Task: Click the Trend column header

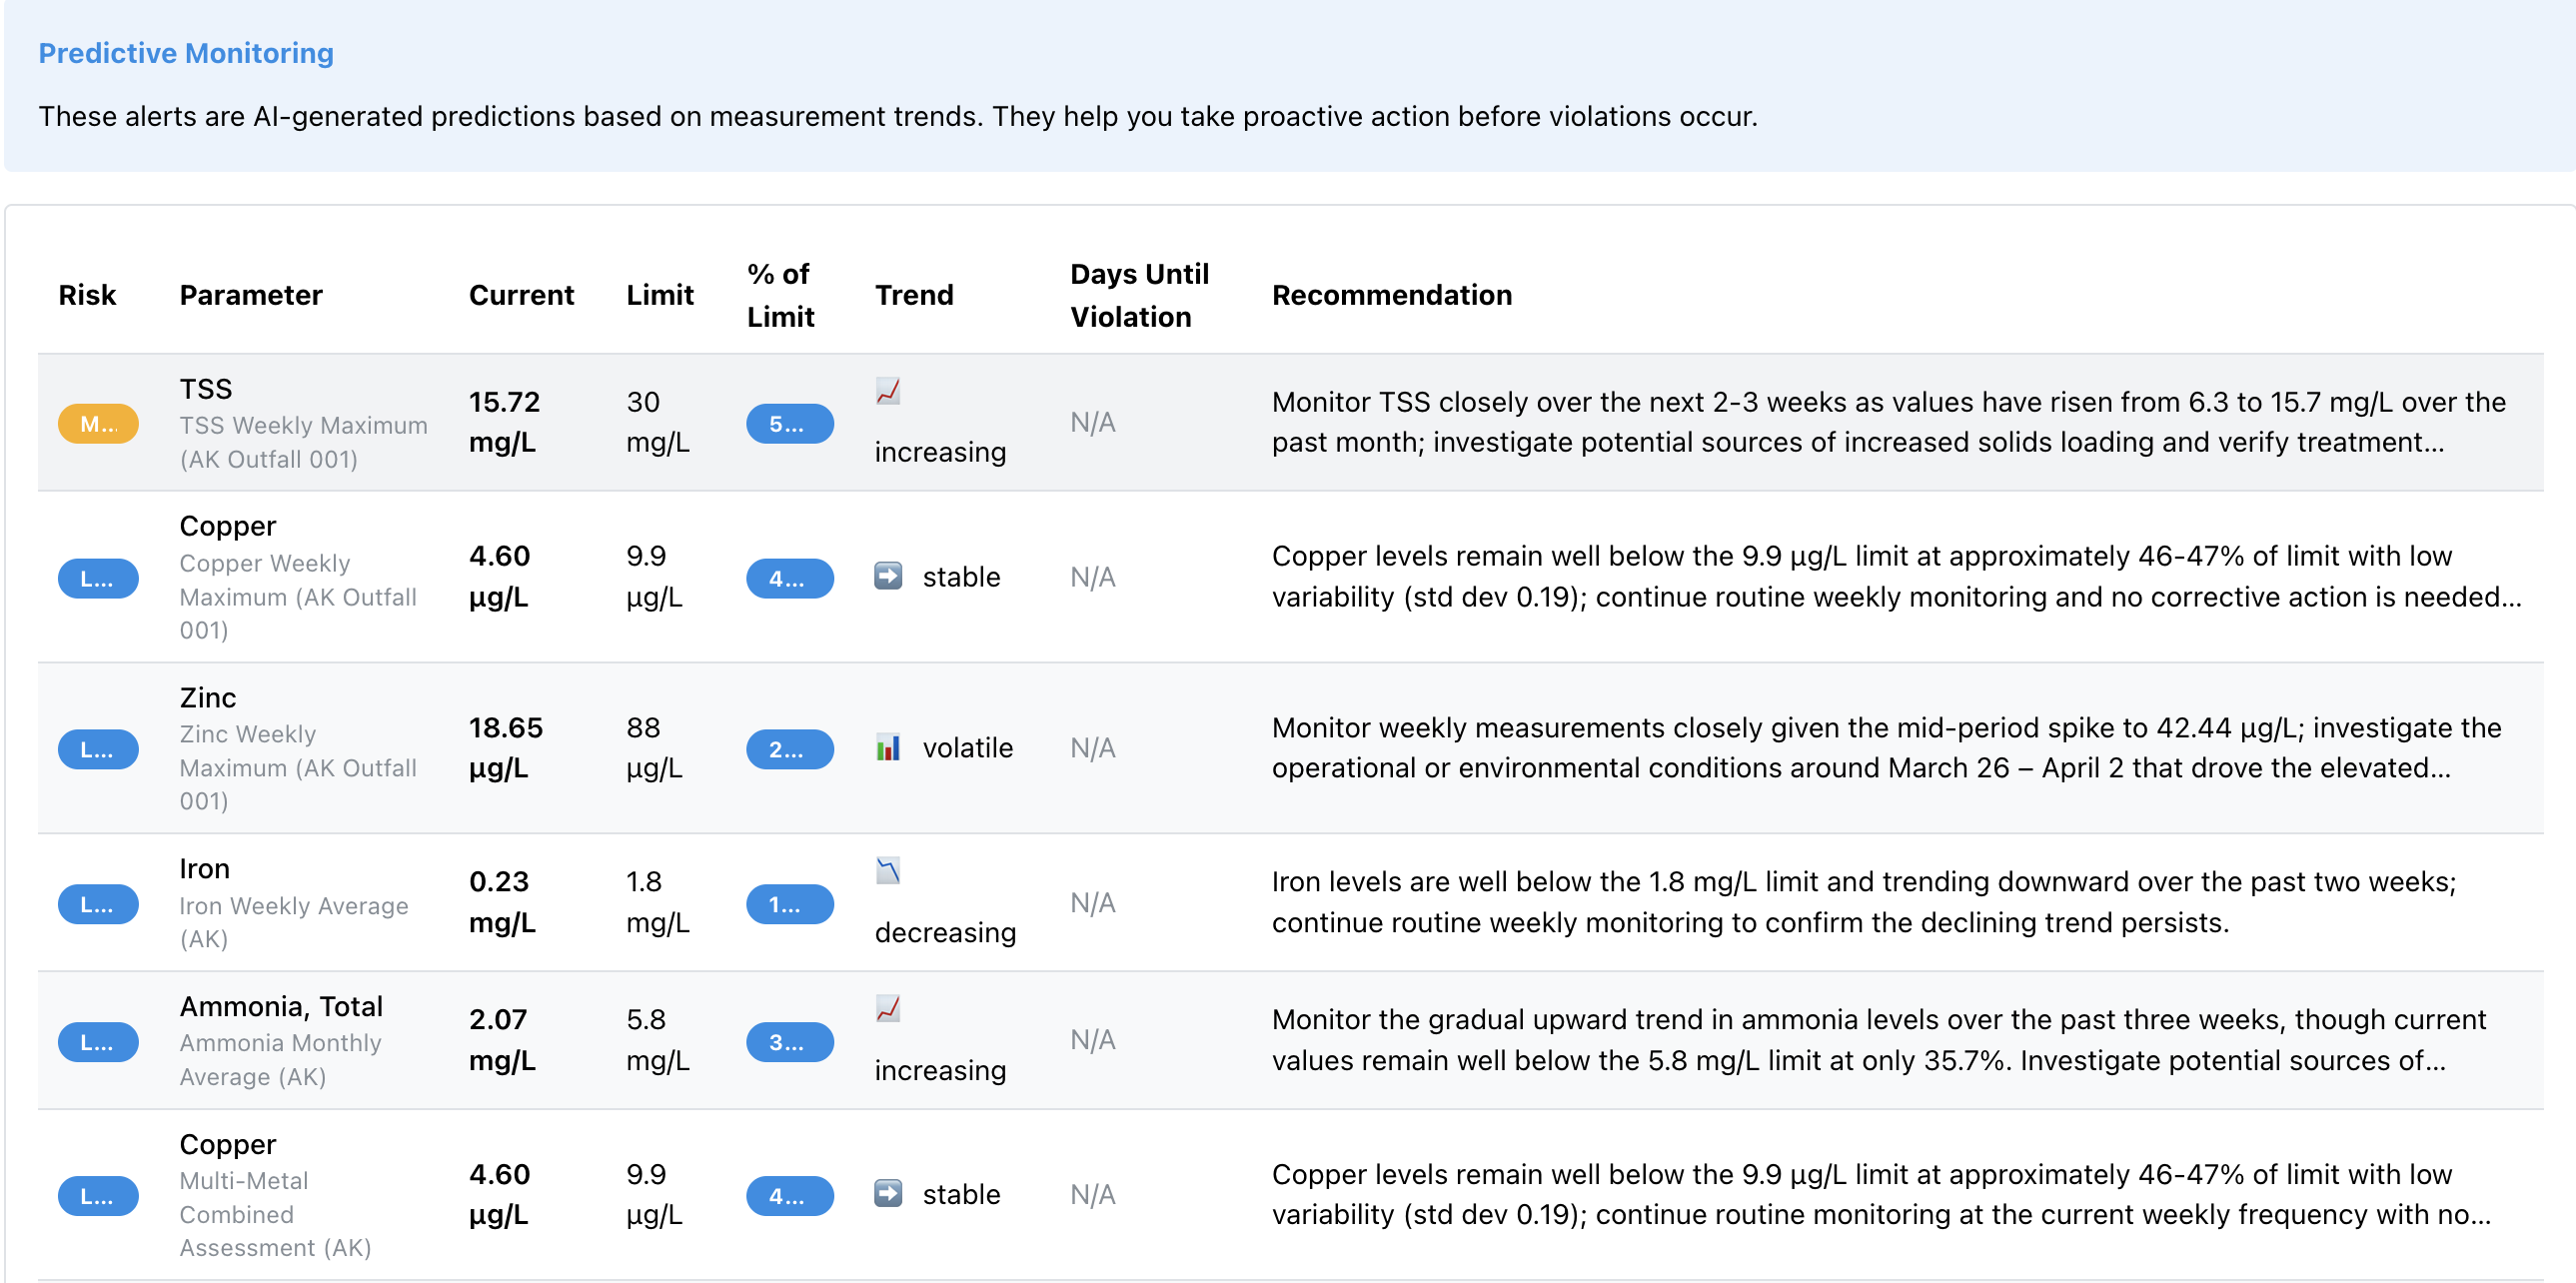Action: click(914, 295)
